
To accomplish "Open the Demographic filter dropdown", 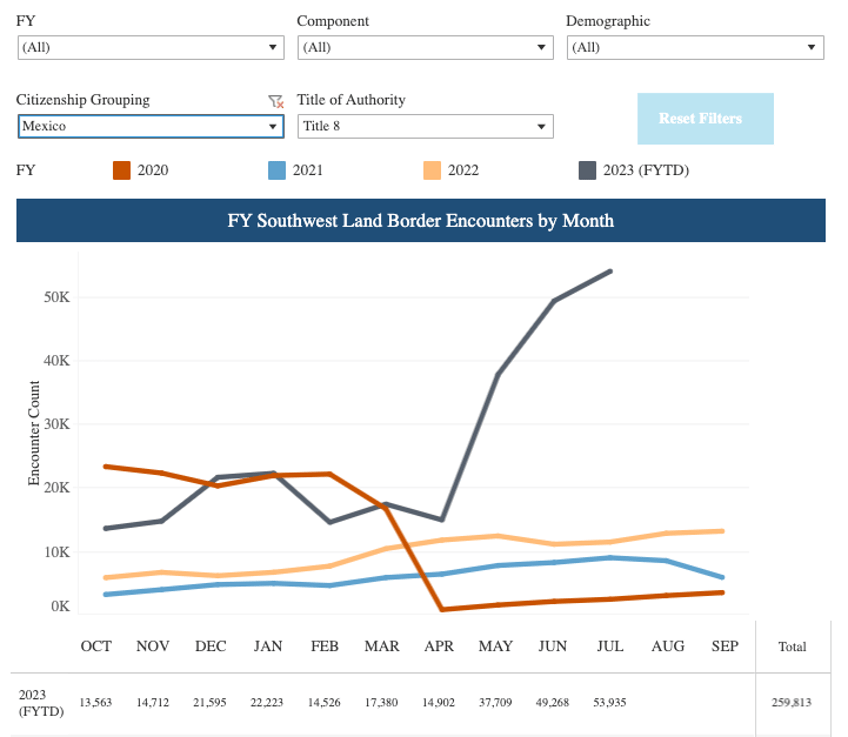I will 695,48.
